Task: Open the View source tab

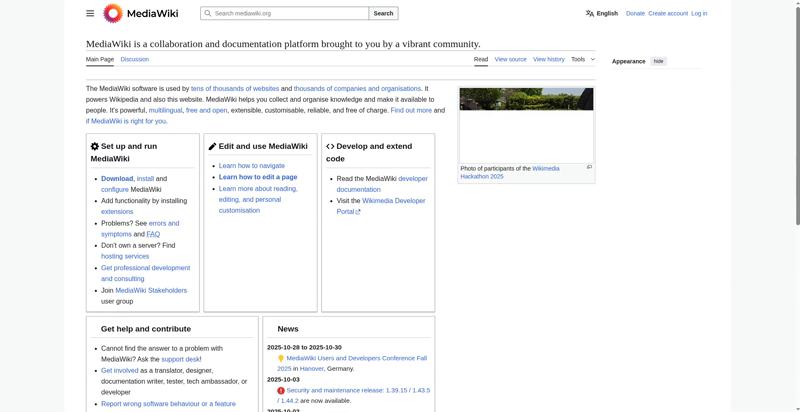Action: point(510,59)
